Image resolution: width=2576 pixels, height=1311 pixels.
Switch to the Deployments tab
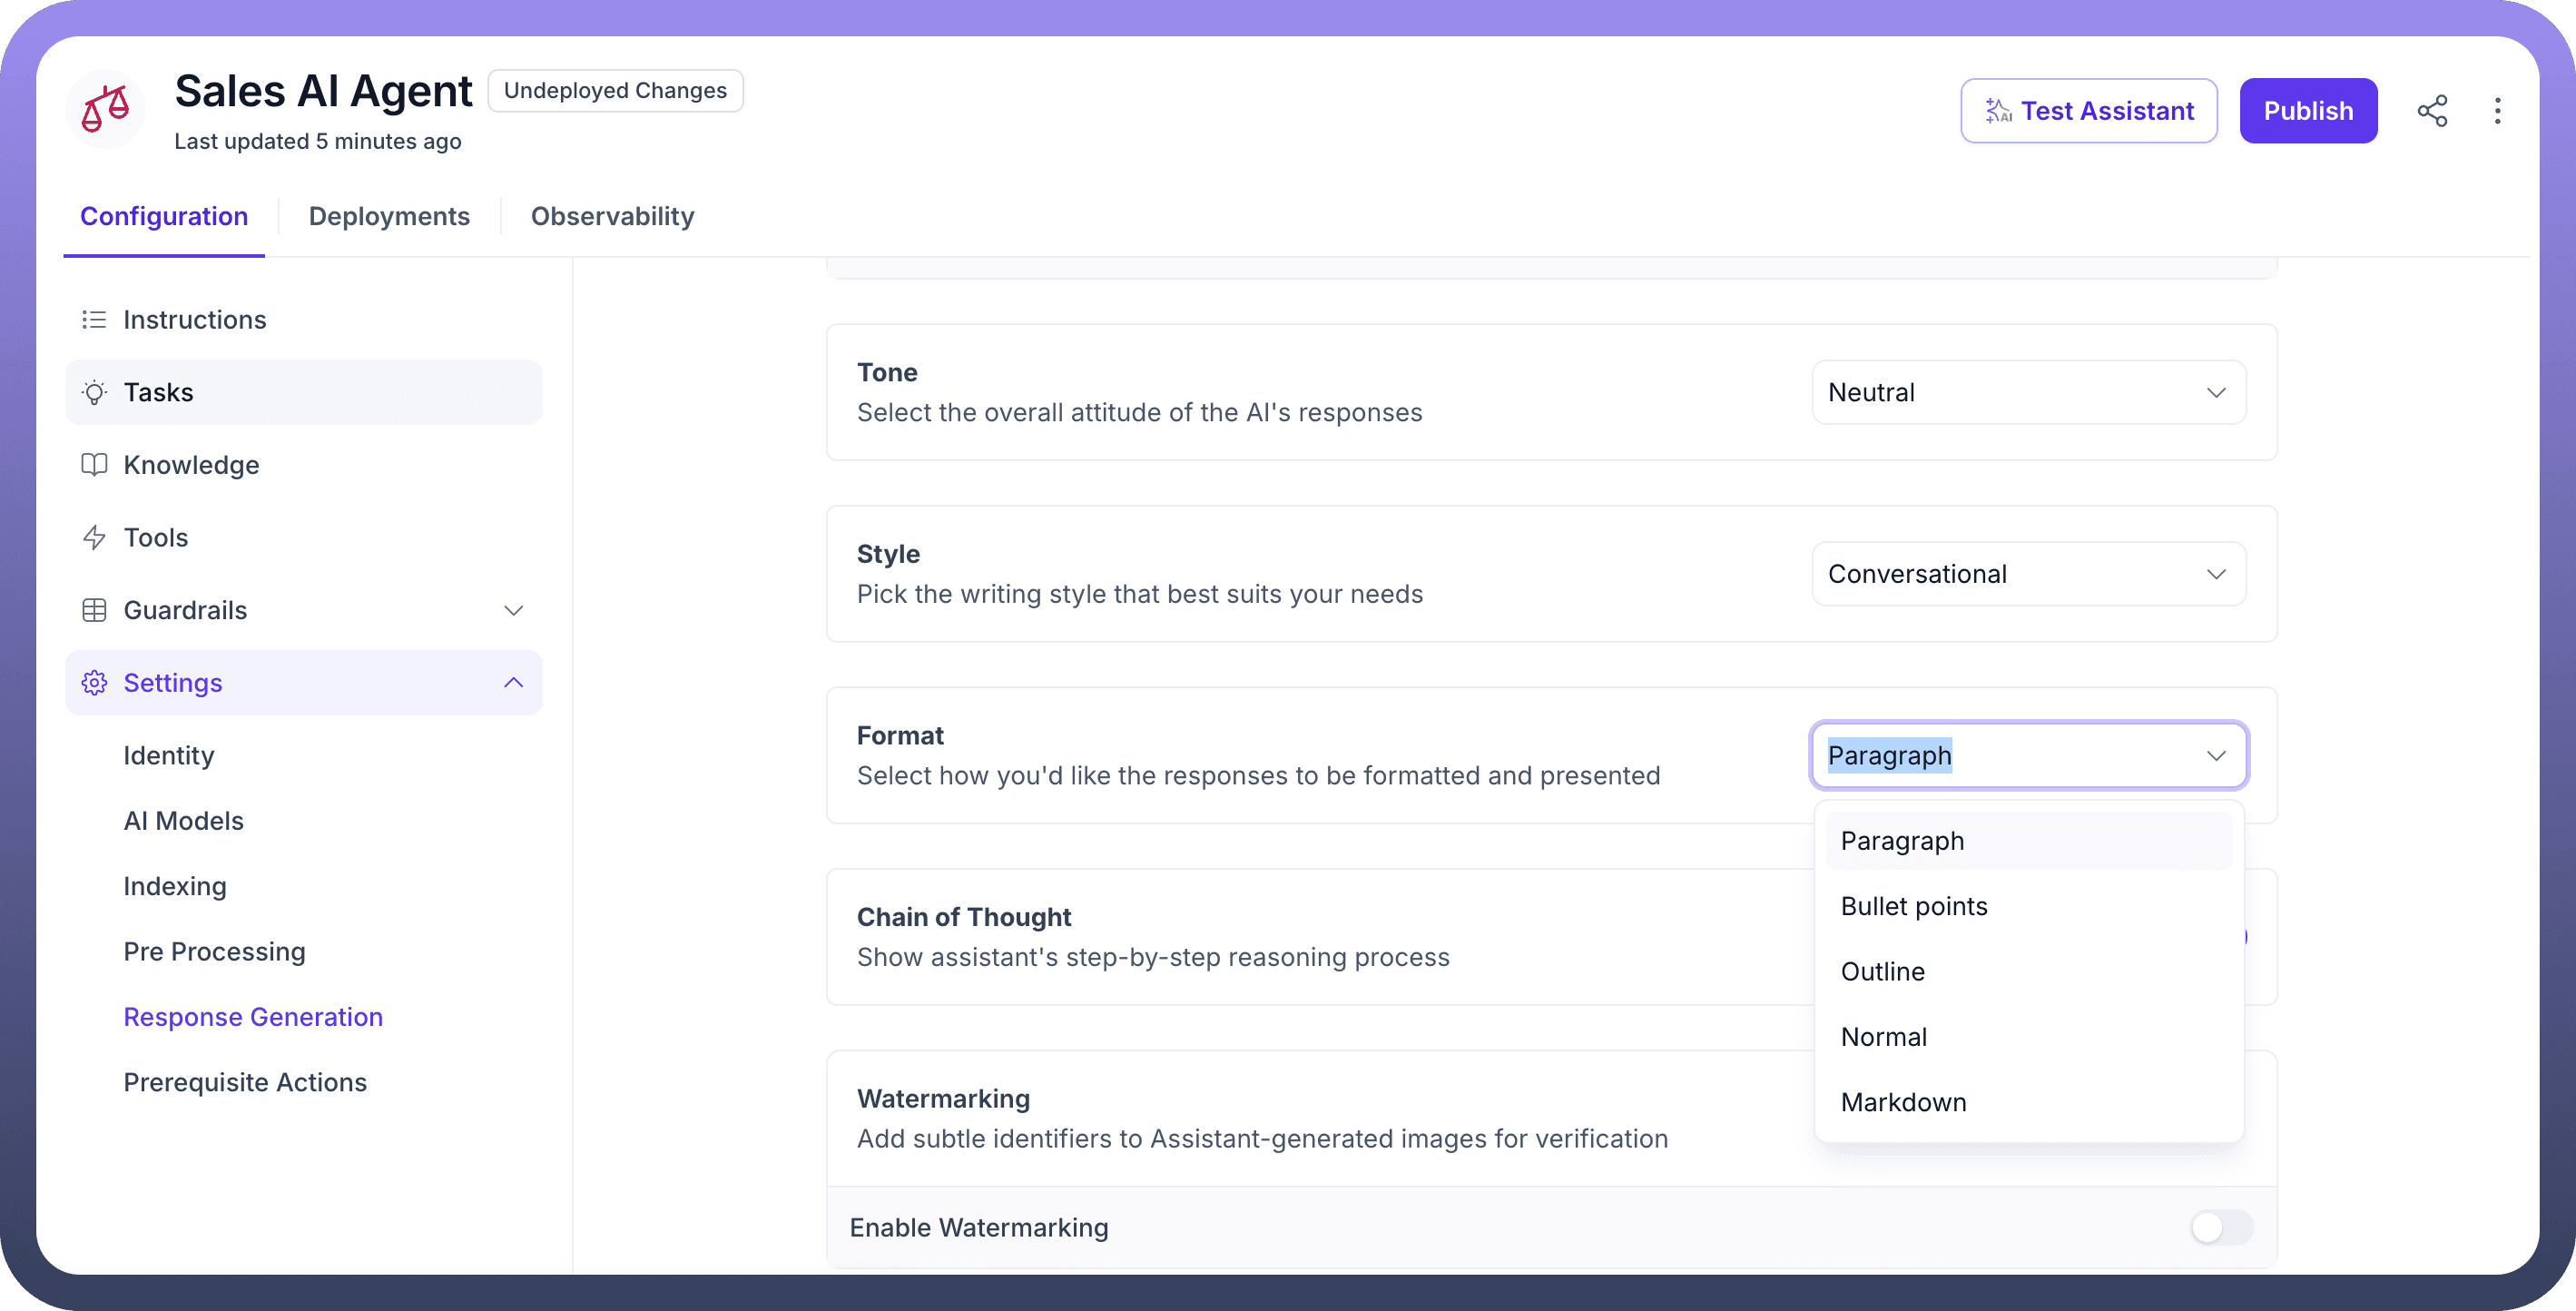[389, 216]
